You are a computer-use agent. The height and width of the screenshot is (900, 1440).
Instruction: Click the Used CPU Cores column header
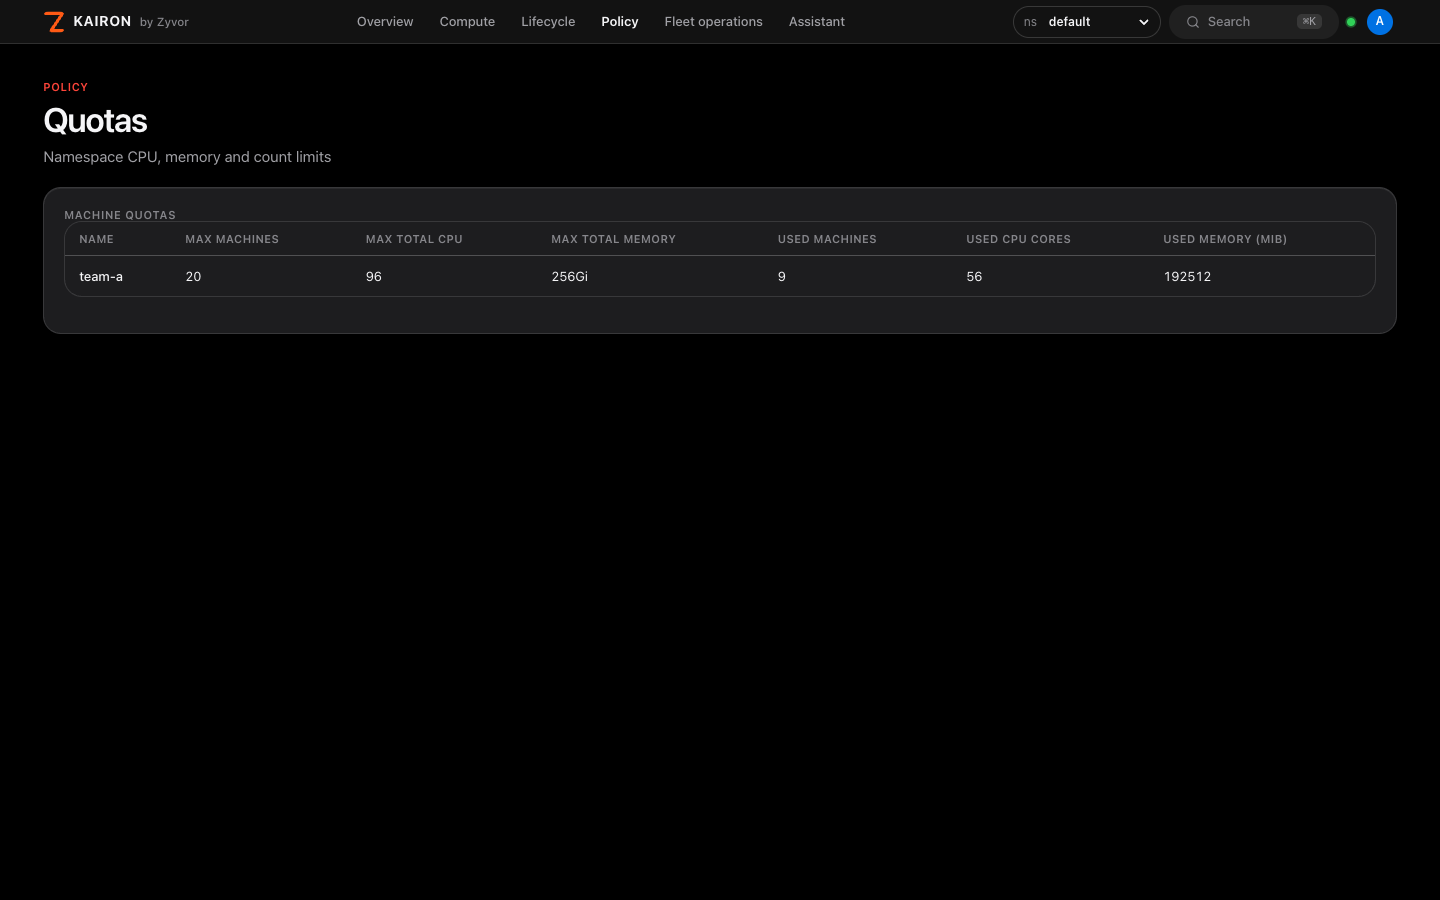pos(1018,239)
